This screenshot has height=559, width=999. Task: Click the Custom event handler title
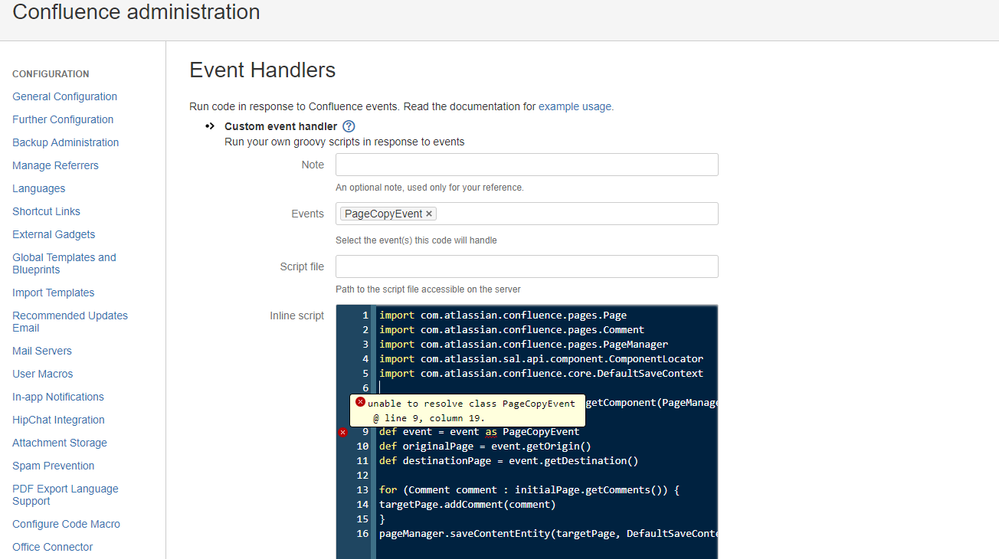(x=280, y=126)
